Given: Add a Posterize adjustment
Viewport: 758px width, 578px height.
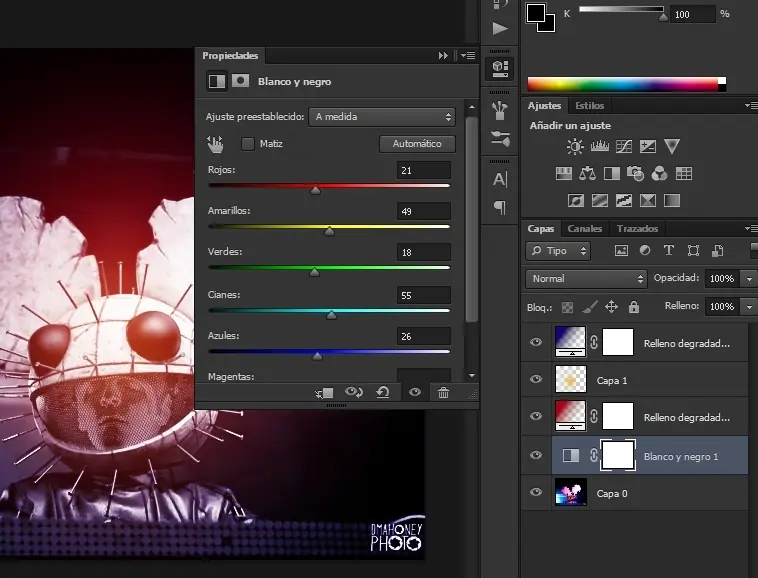Looking at the screenshot, I should click(x=599, y=201).
